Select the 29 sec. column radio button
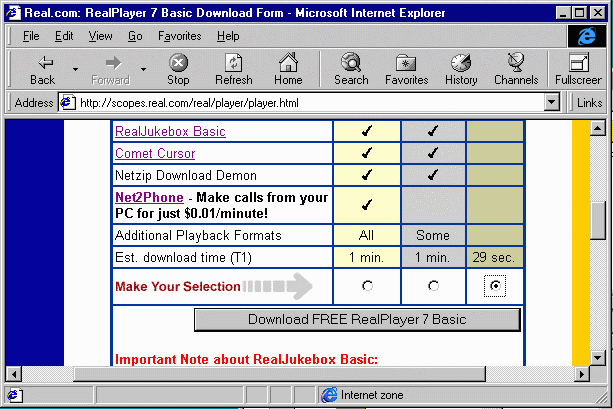Screen dimensions: 613x409 495,286
